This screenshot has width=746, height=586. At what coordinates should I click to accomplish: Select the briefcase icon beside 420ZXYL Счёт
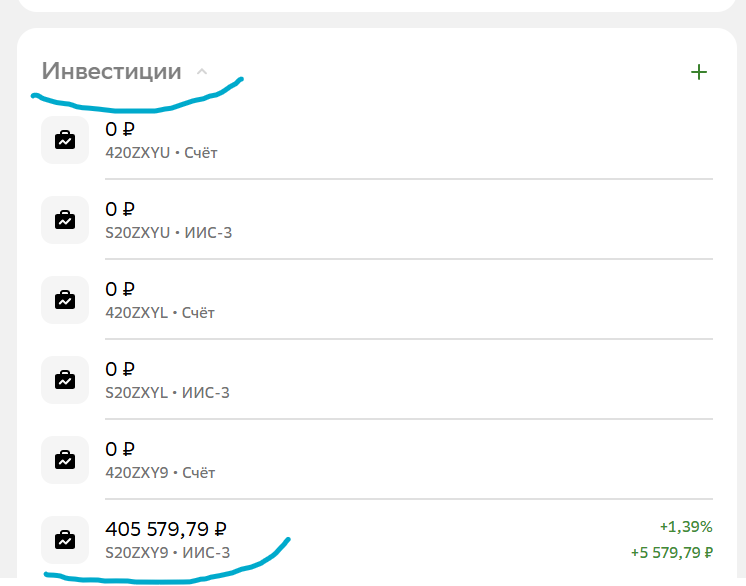coord(65,300)
